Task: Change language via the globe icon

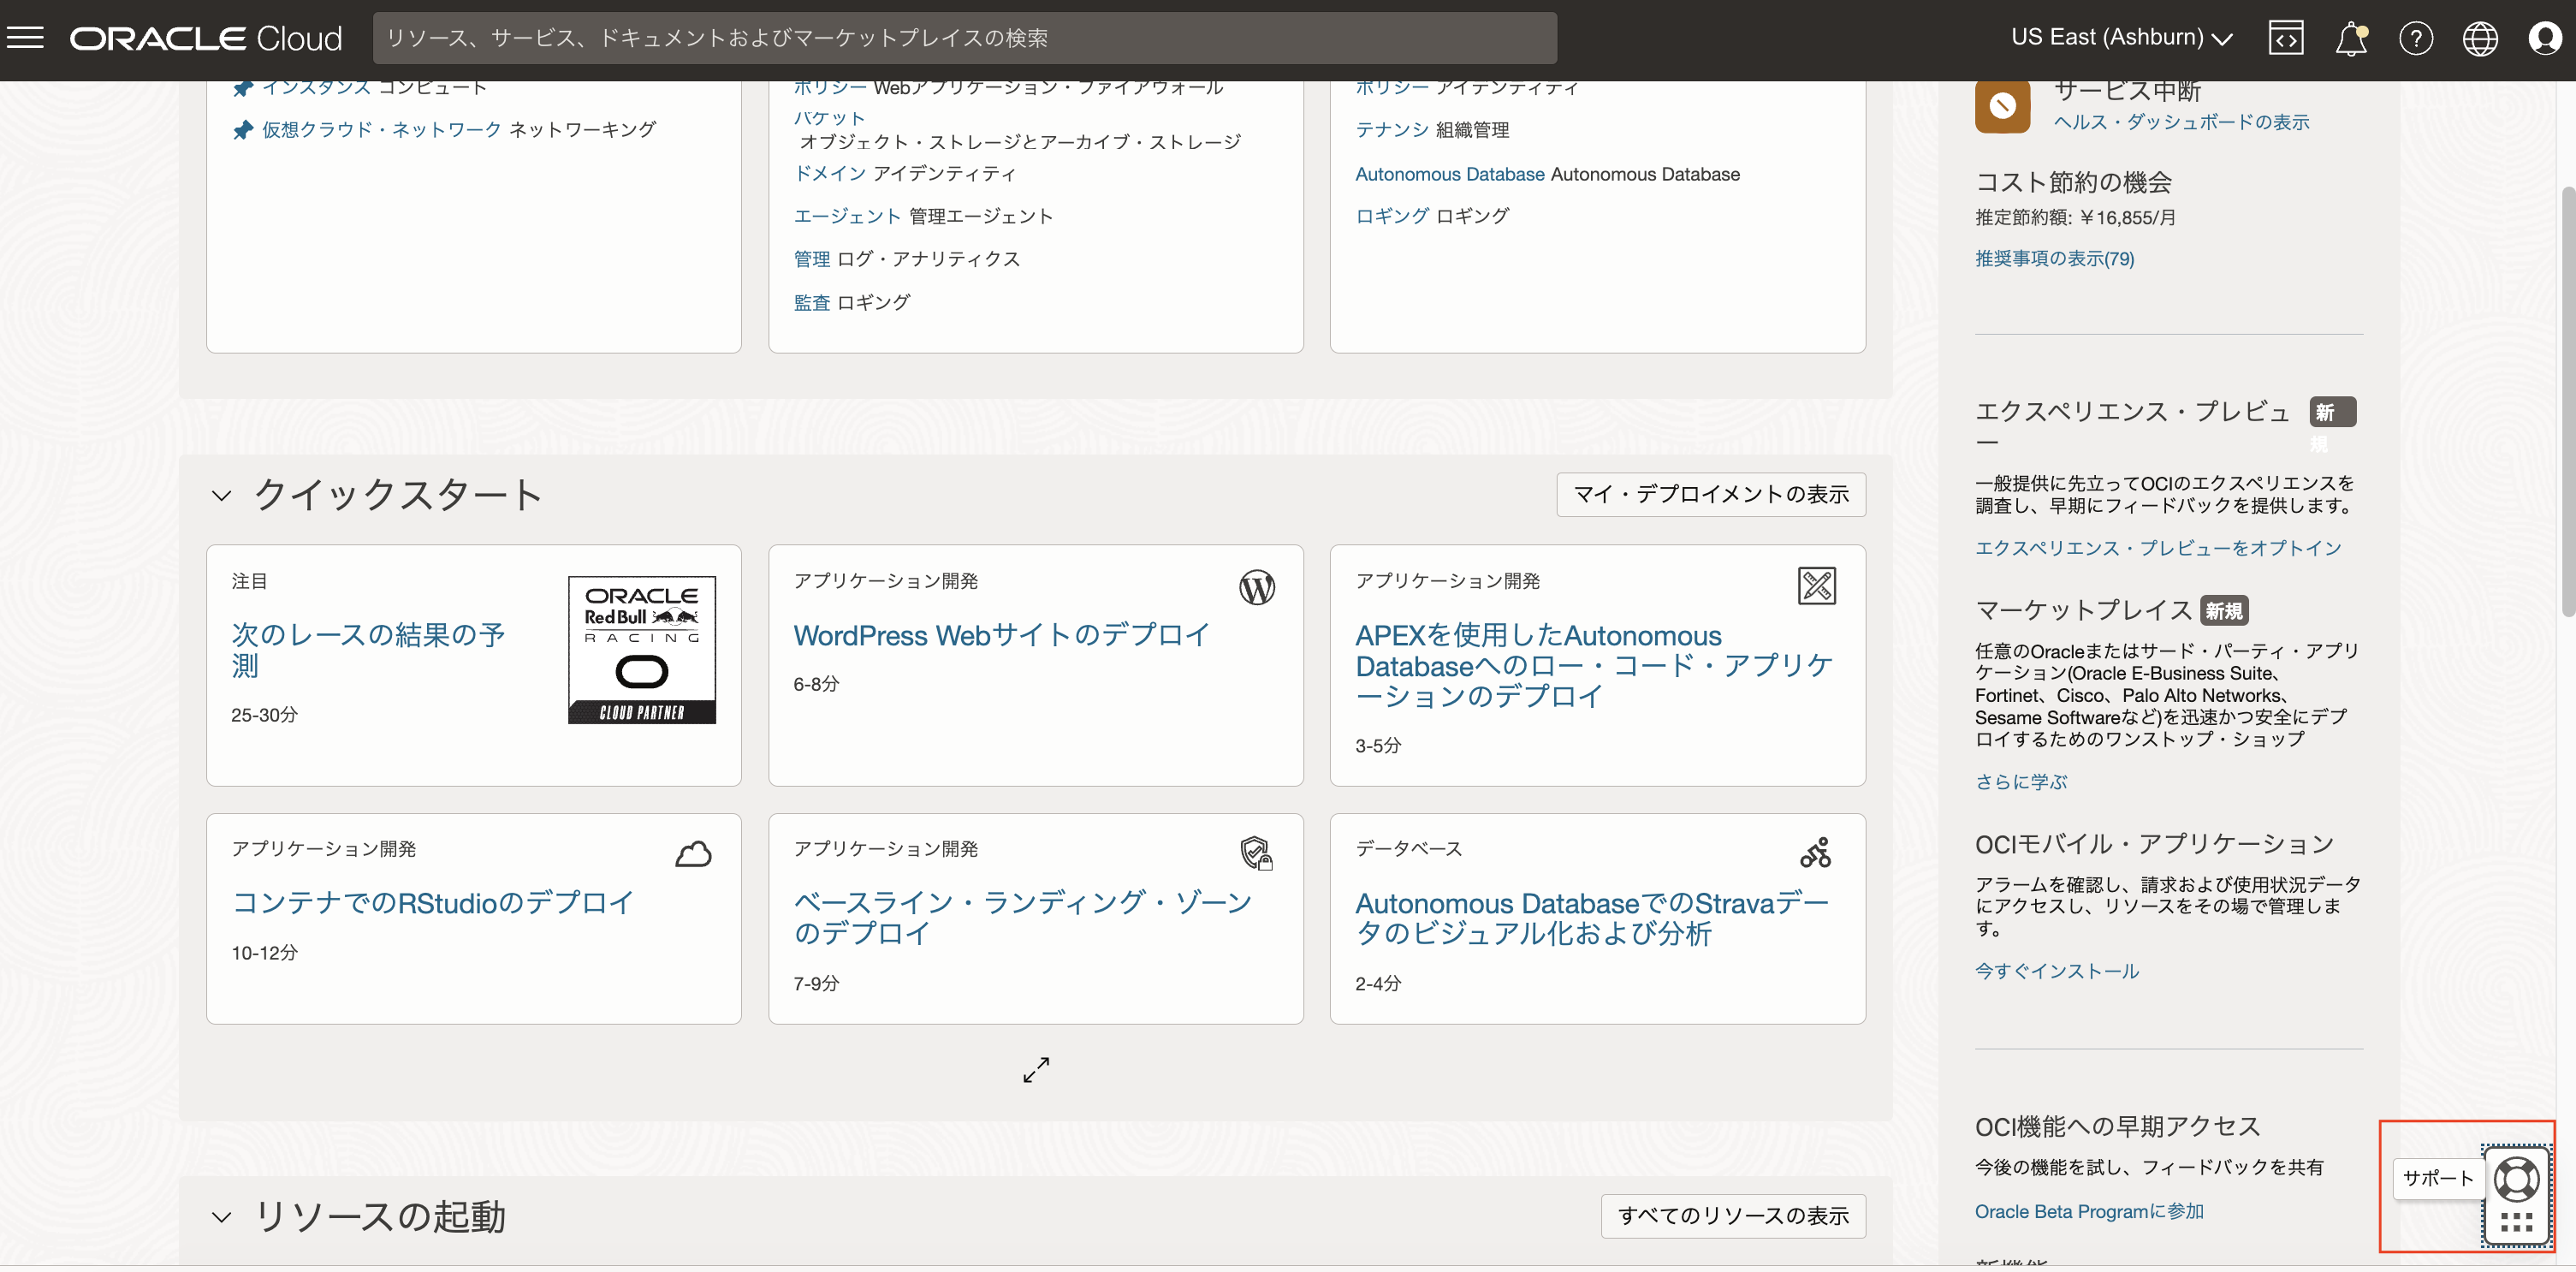Action: pos(2480,38)
